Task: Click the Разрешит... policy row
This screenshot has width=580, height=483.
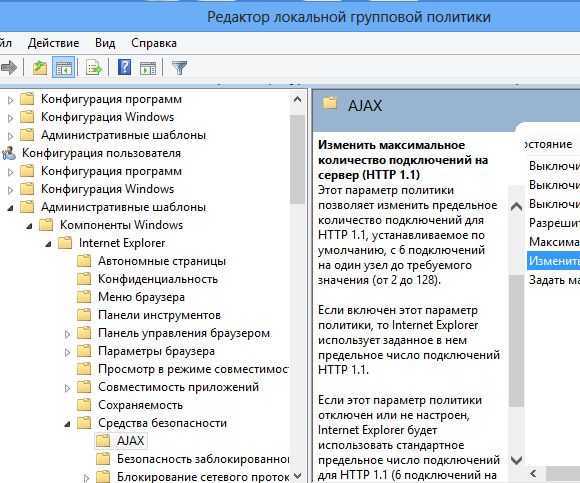Action: point(554,223)
